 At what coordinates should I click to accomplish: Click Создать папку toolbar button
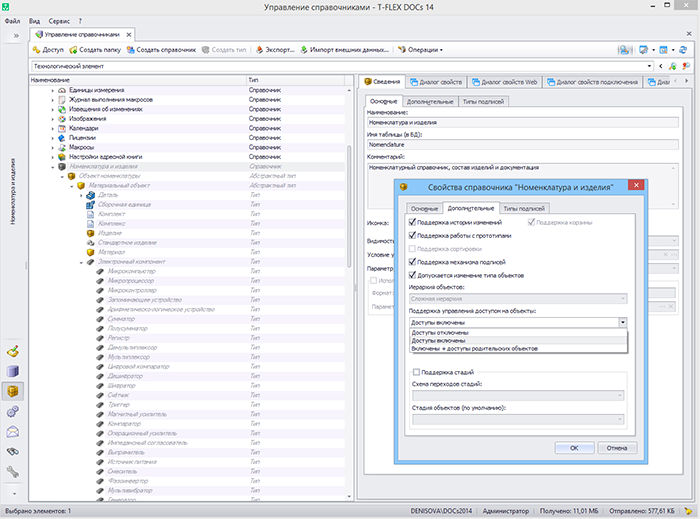click(x=95, y=49)
